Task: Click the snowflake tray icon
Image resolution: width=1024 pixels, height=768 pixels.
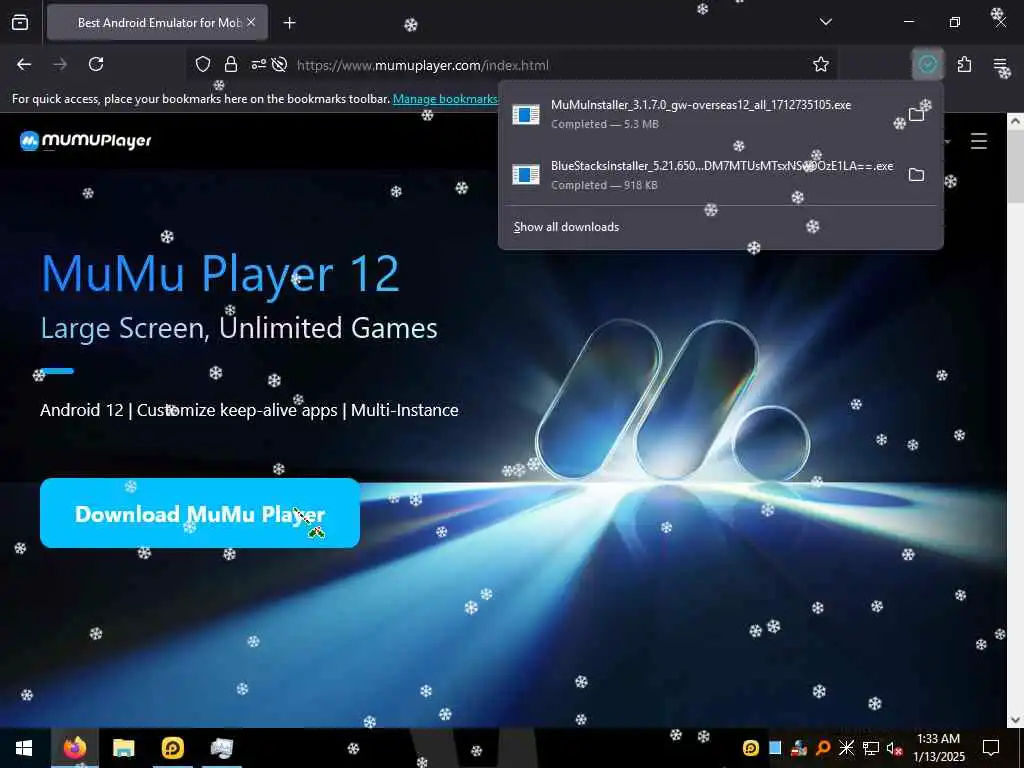Action: (x=846, y=748)
